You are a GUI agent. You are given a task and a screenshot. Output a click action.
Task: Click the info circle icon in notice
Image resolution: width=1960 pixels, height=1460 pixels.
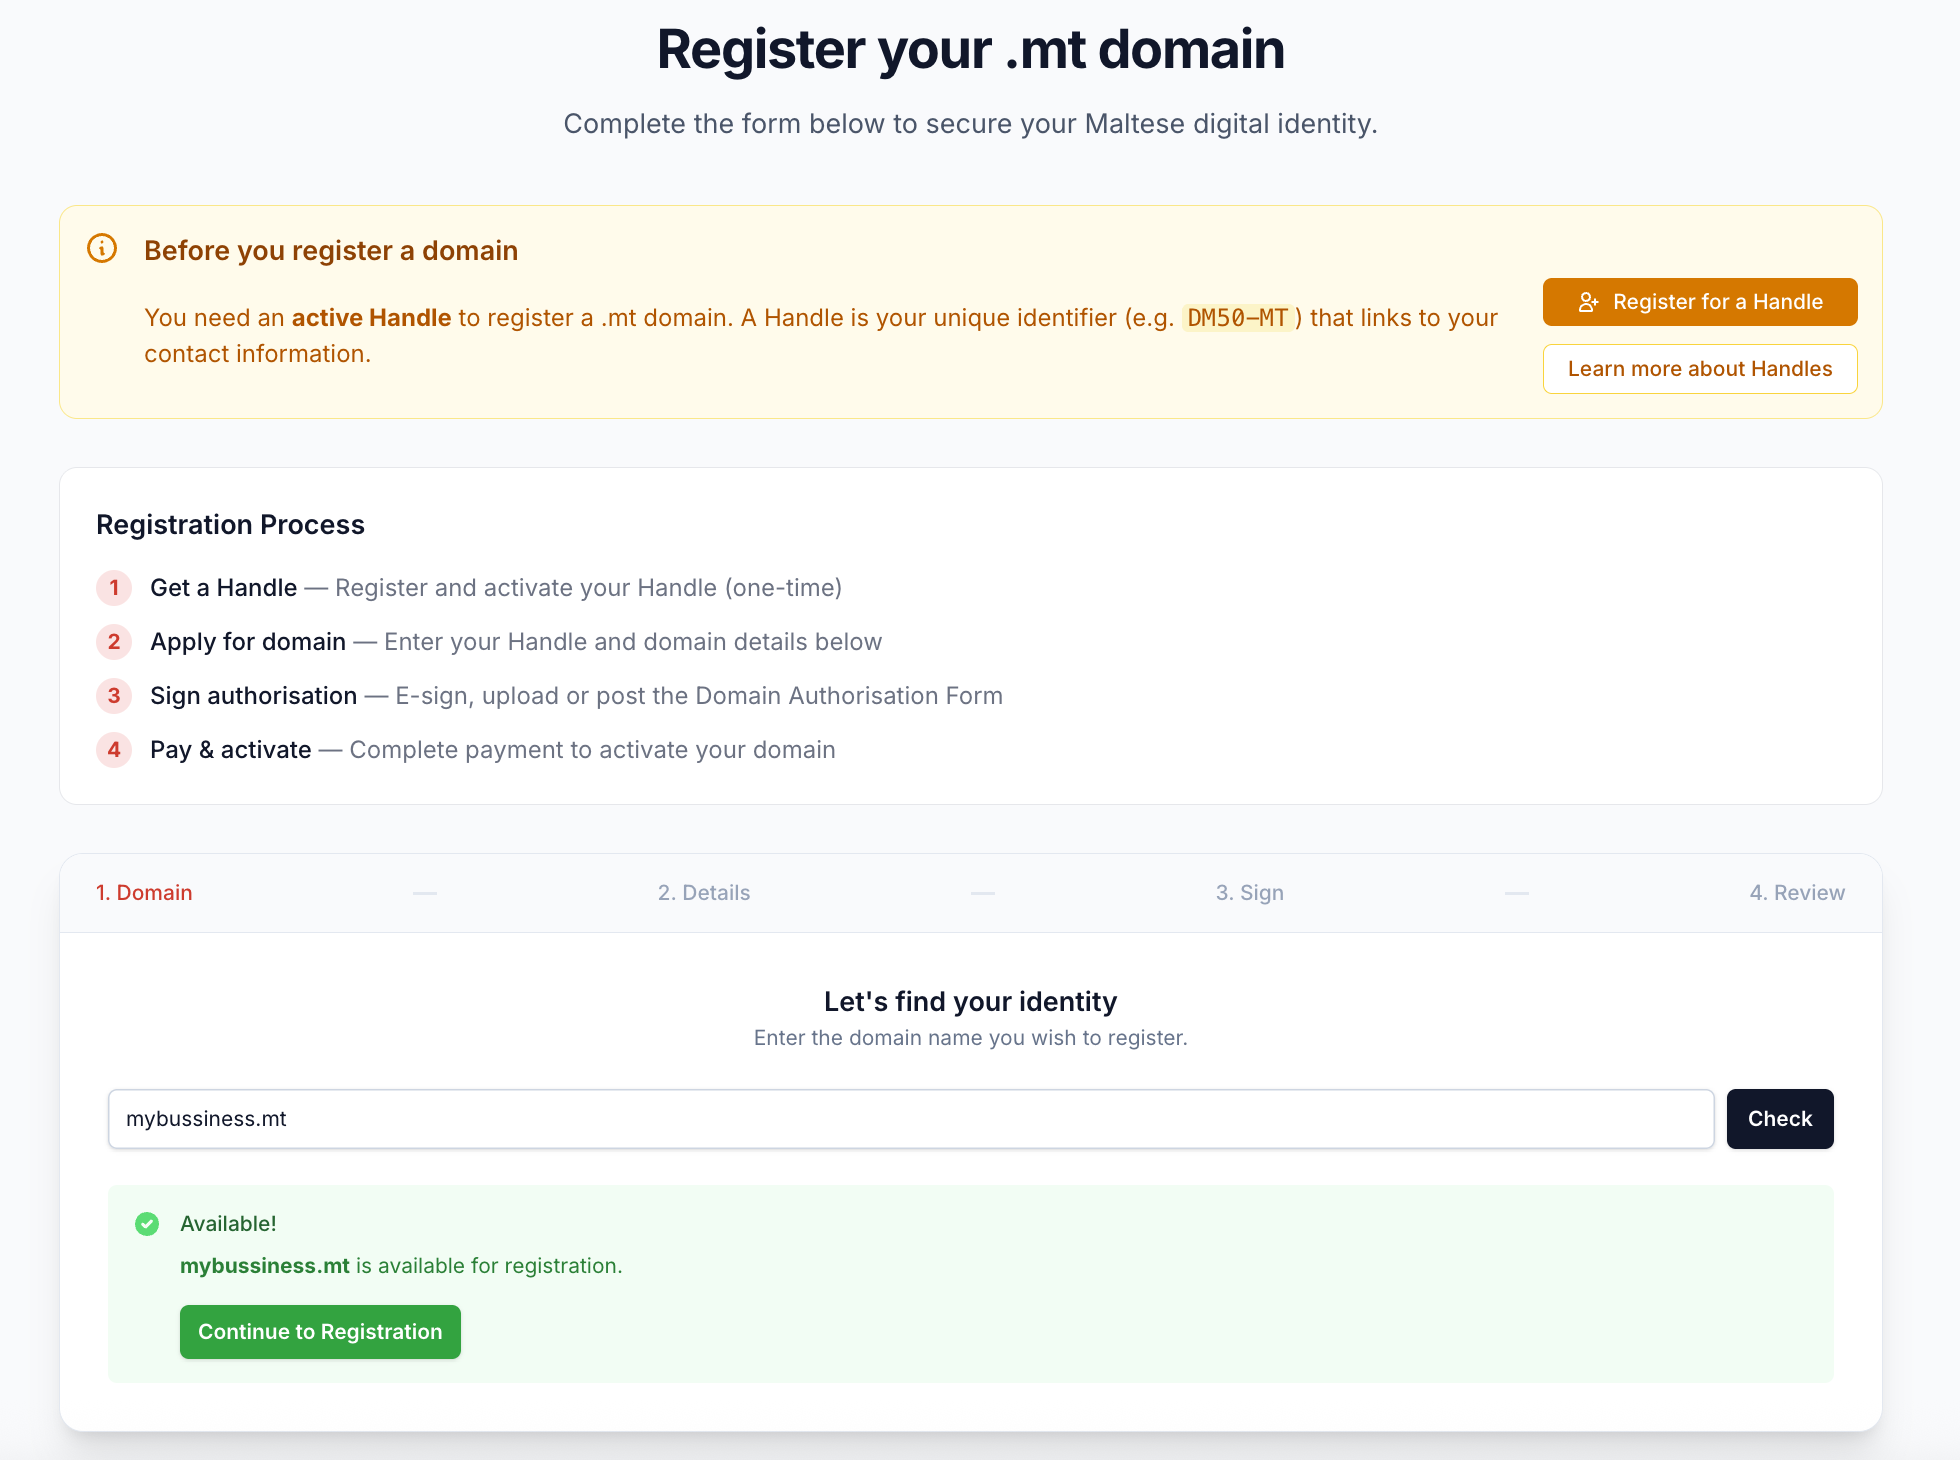tap(102, 248)
